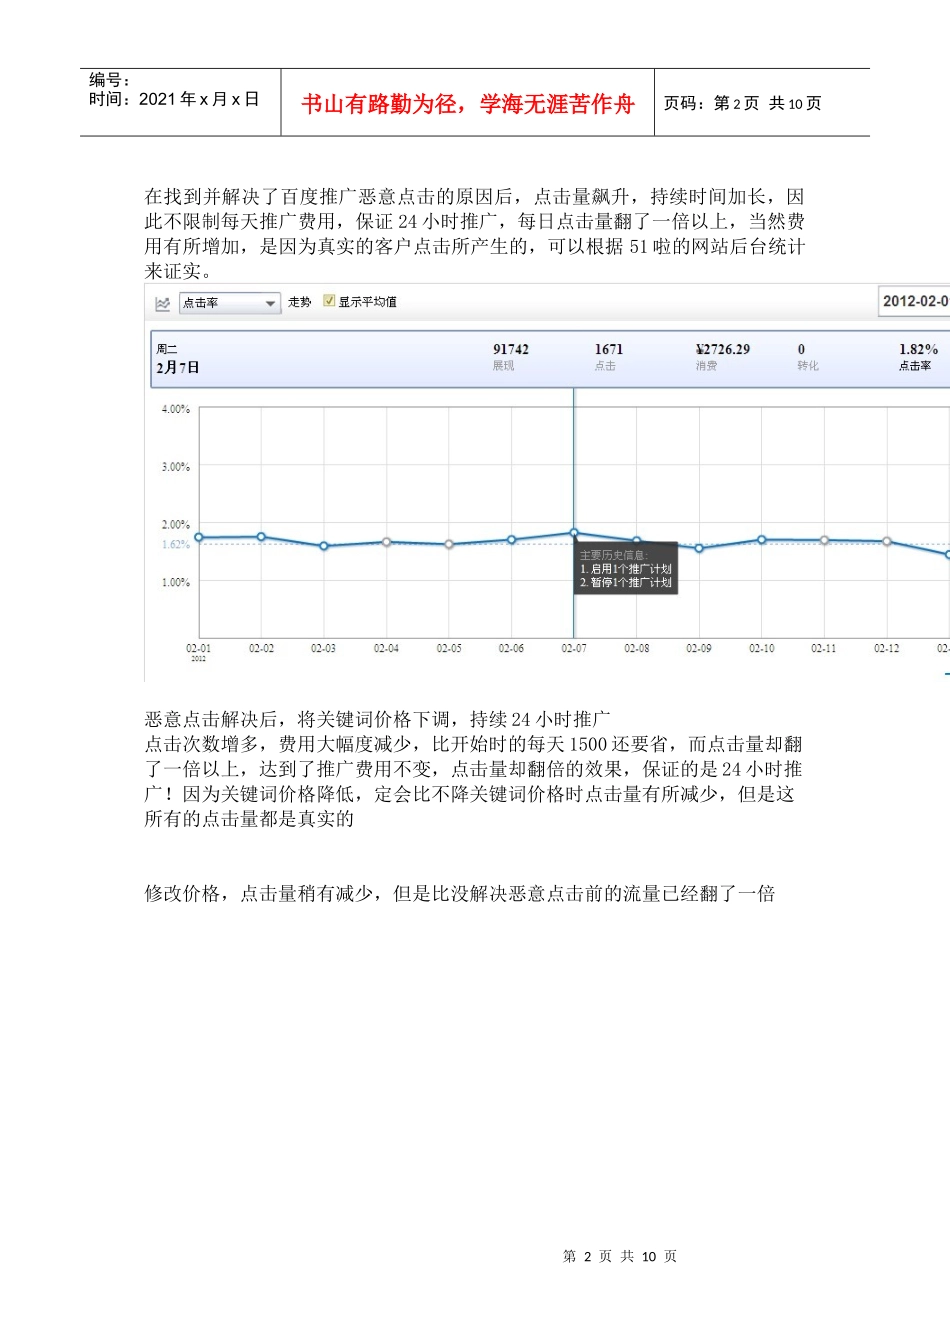Image resolution: width=950 pixels, height=1344 pixels.
Task: Click the 1671 点击 summary metric
Action: [x=608, y=357]
